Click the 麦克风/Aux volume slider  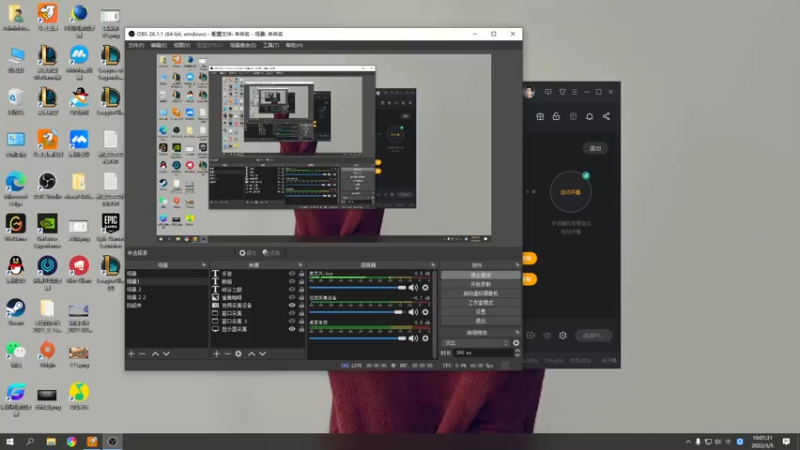[358, 288]
